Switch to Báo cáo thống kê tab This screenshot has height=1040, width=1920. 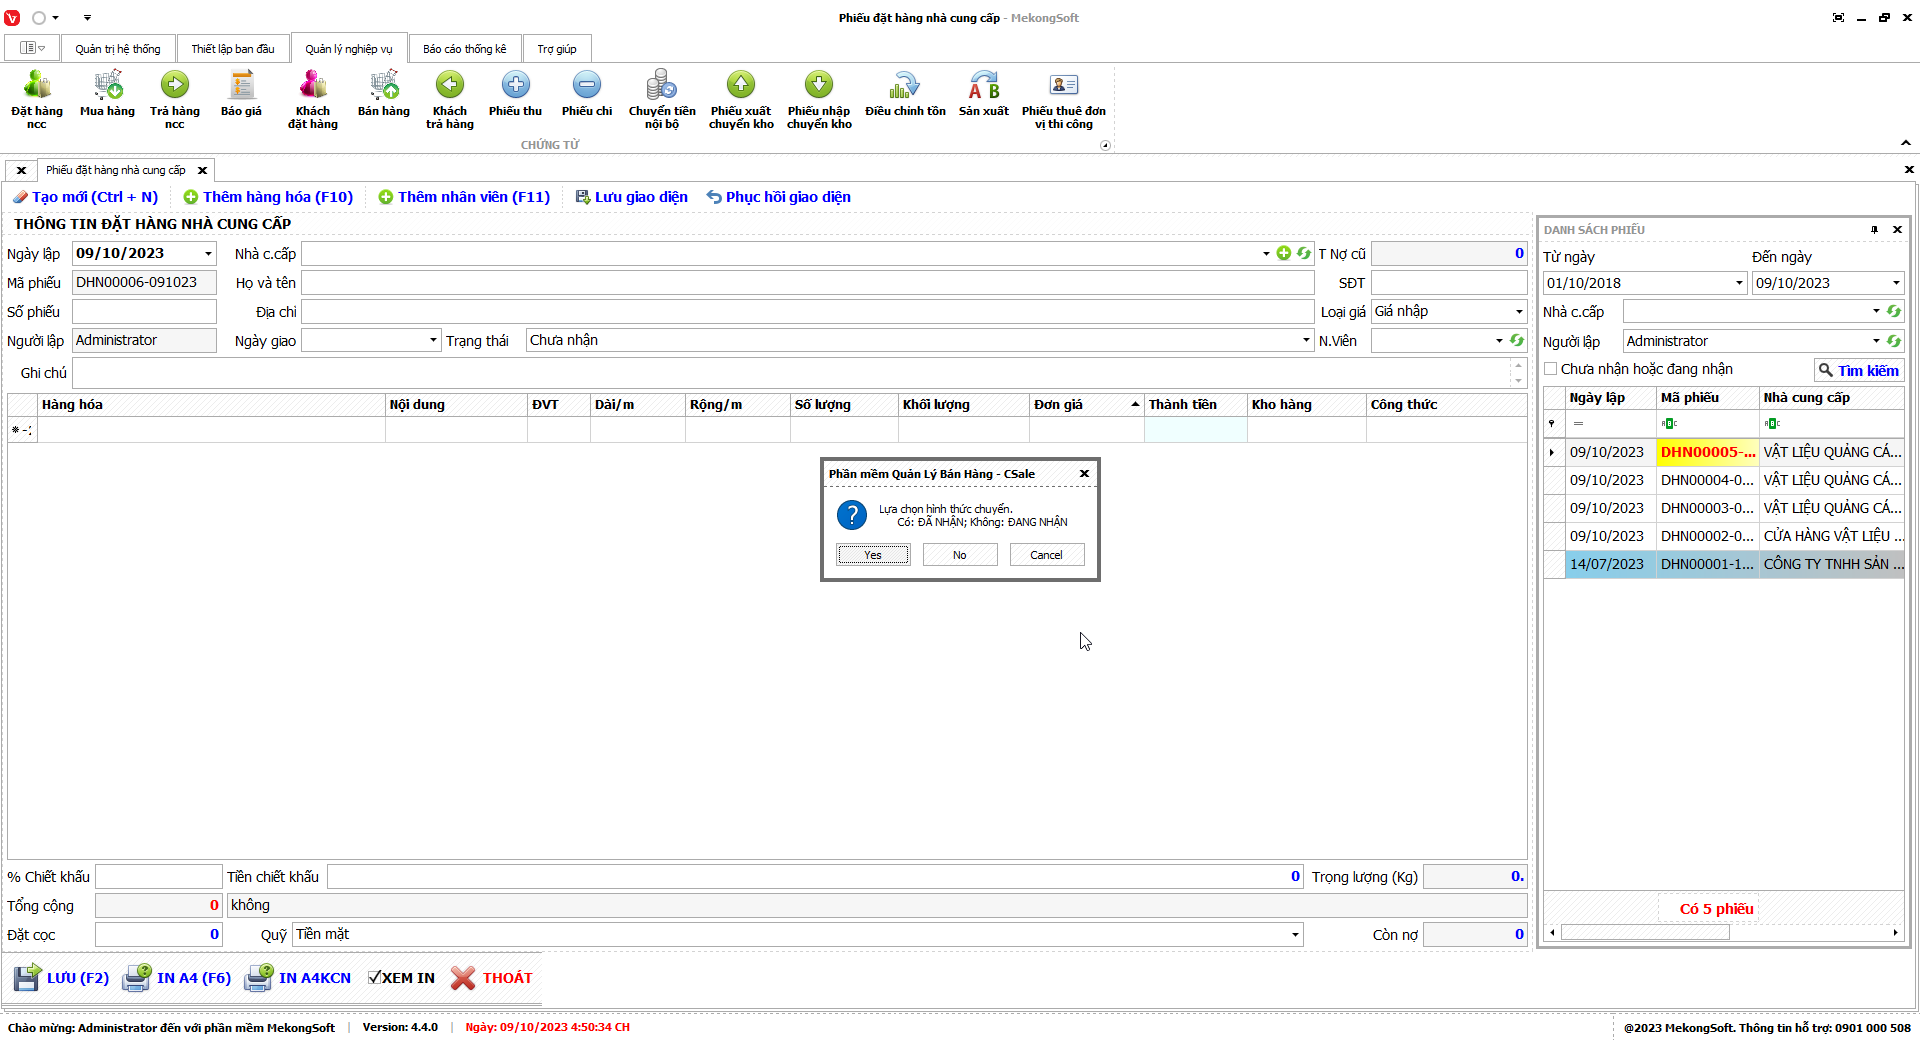[x=464, y=49]
